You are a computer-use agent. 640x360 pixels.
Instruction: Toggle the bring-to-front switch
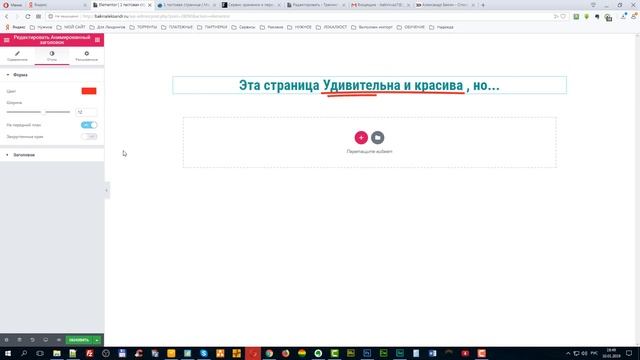pos(89,125)
